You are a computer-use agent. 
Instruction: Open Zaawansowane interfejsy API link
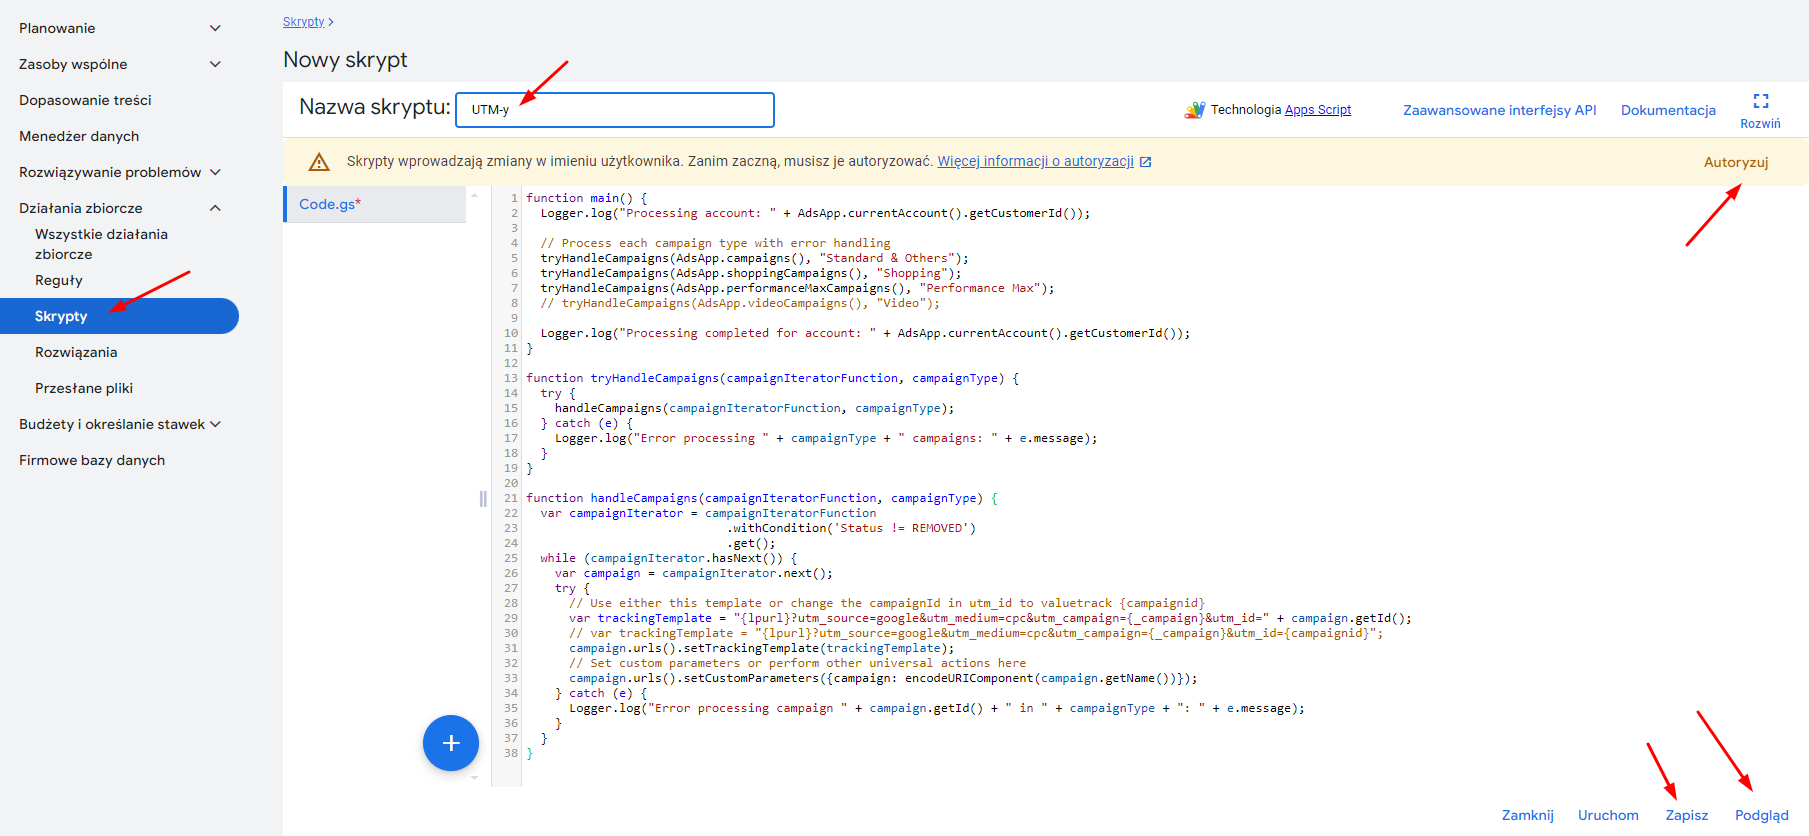click(1499, 110)
